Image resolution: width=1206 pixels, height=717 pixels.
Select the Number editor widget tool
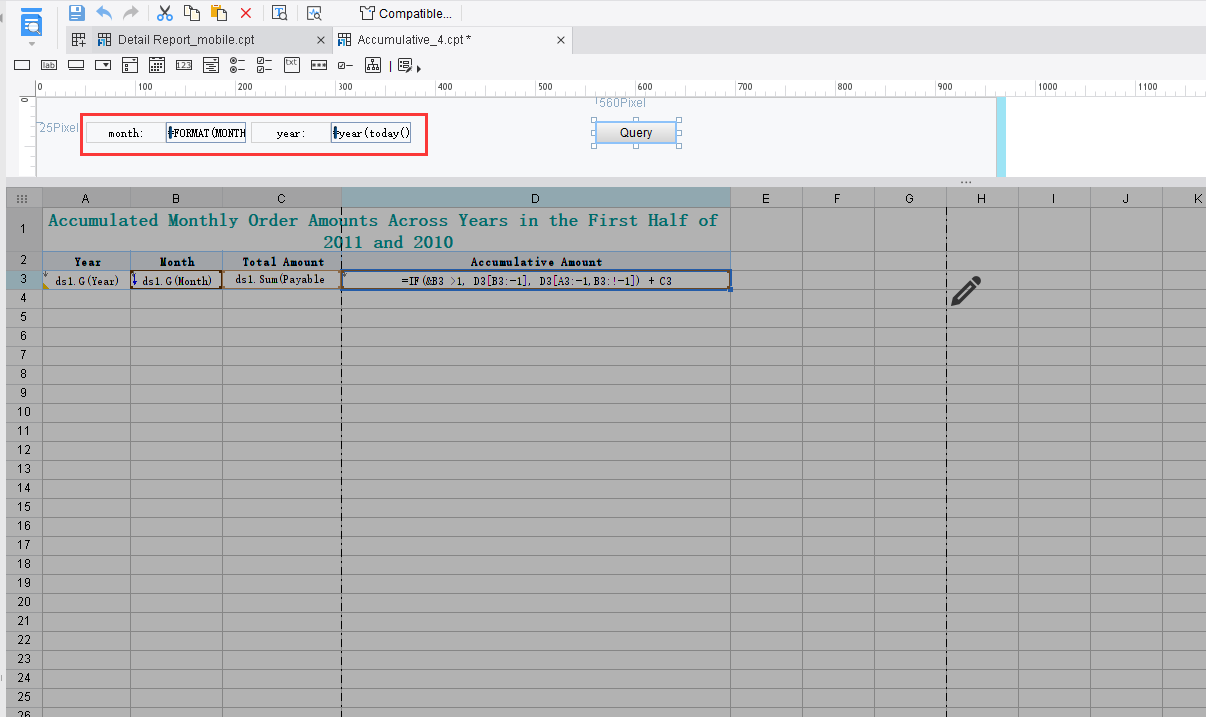[184, 64]
